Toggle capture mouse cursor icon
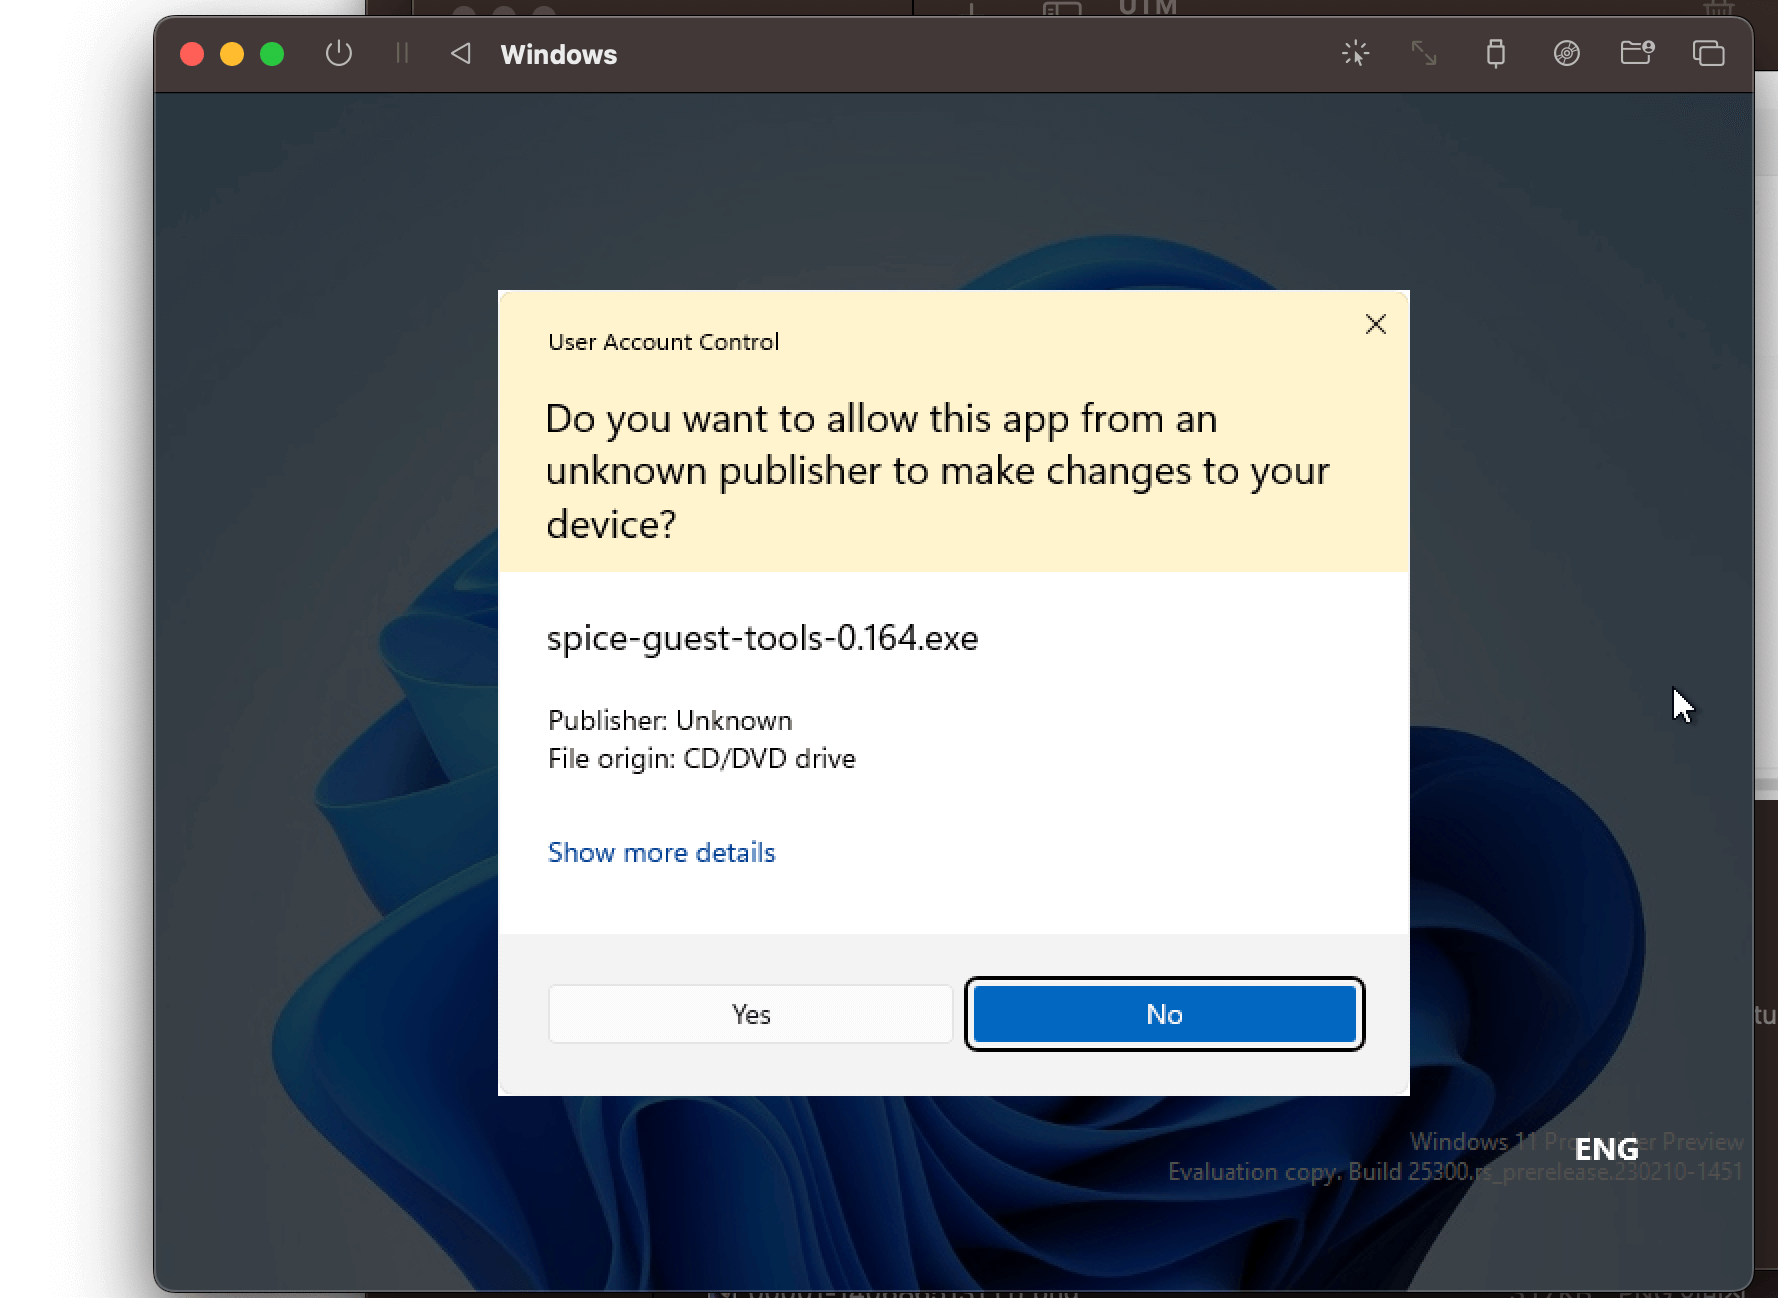The width and height of the screenshot is (1778, 1298). 1355,53
